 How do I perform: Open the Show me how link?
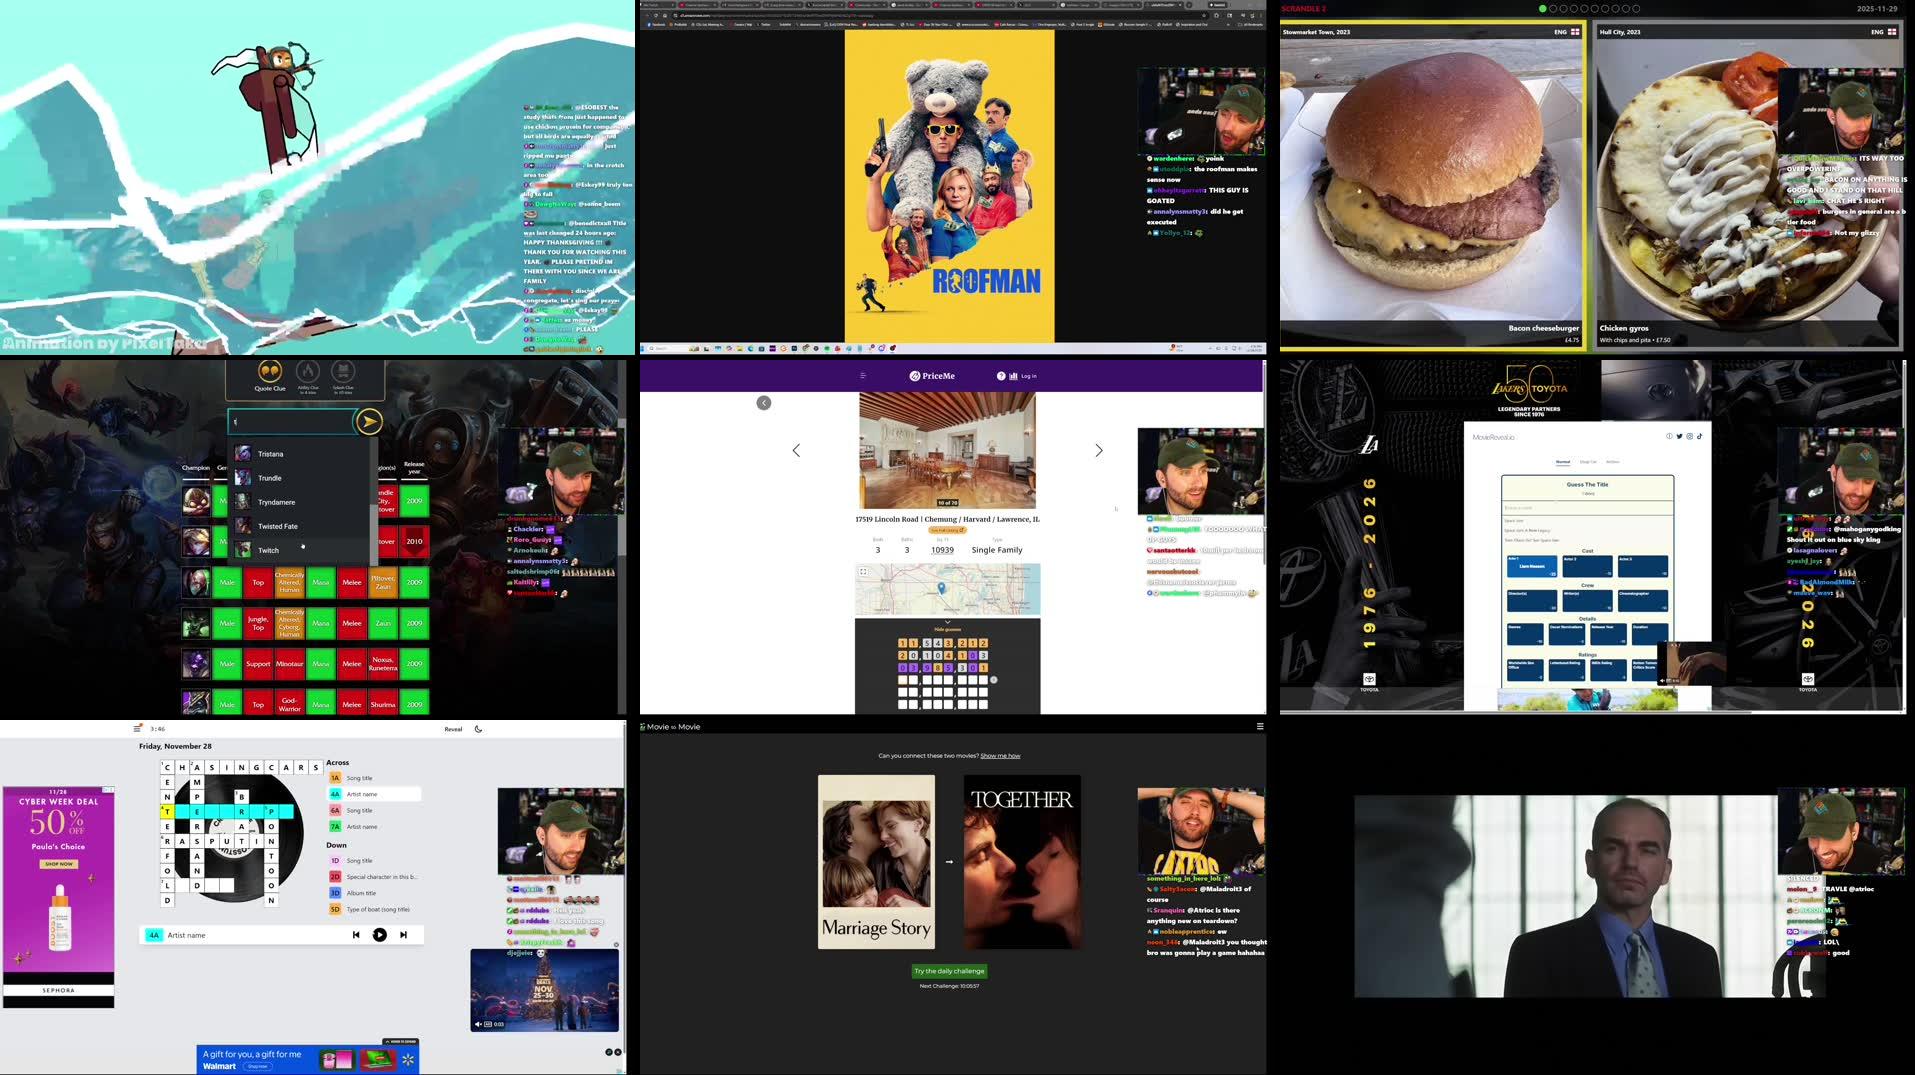[1001, 756]
